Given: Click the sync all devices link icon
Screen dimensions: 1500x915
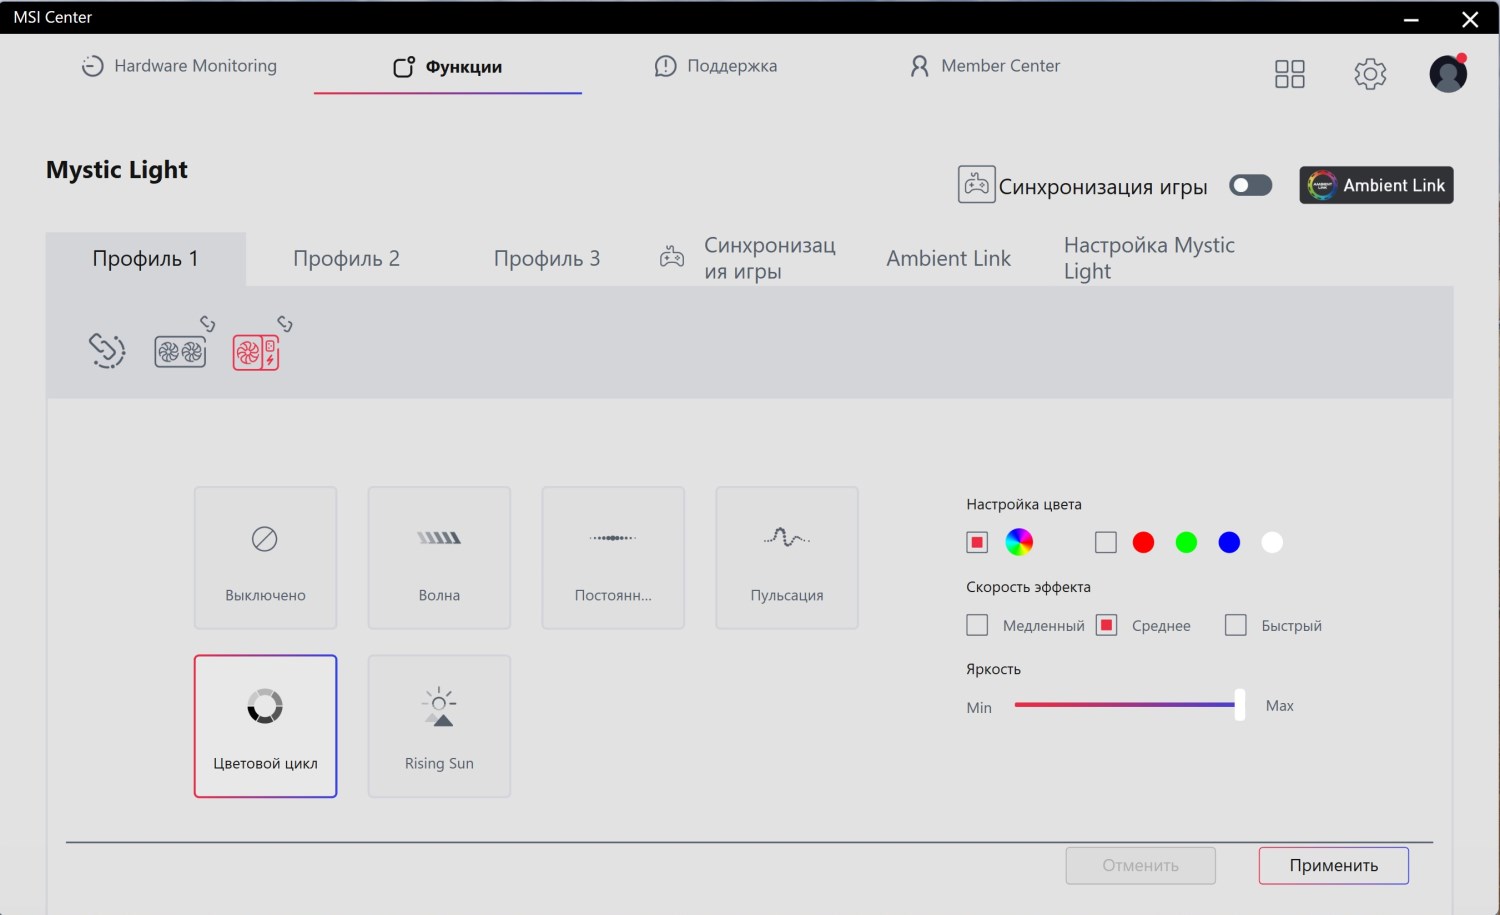Looking at the screenshot, I should click(x=107, y=350).
